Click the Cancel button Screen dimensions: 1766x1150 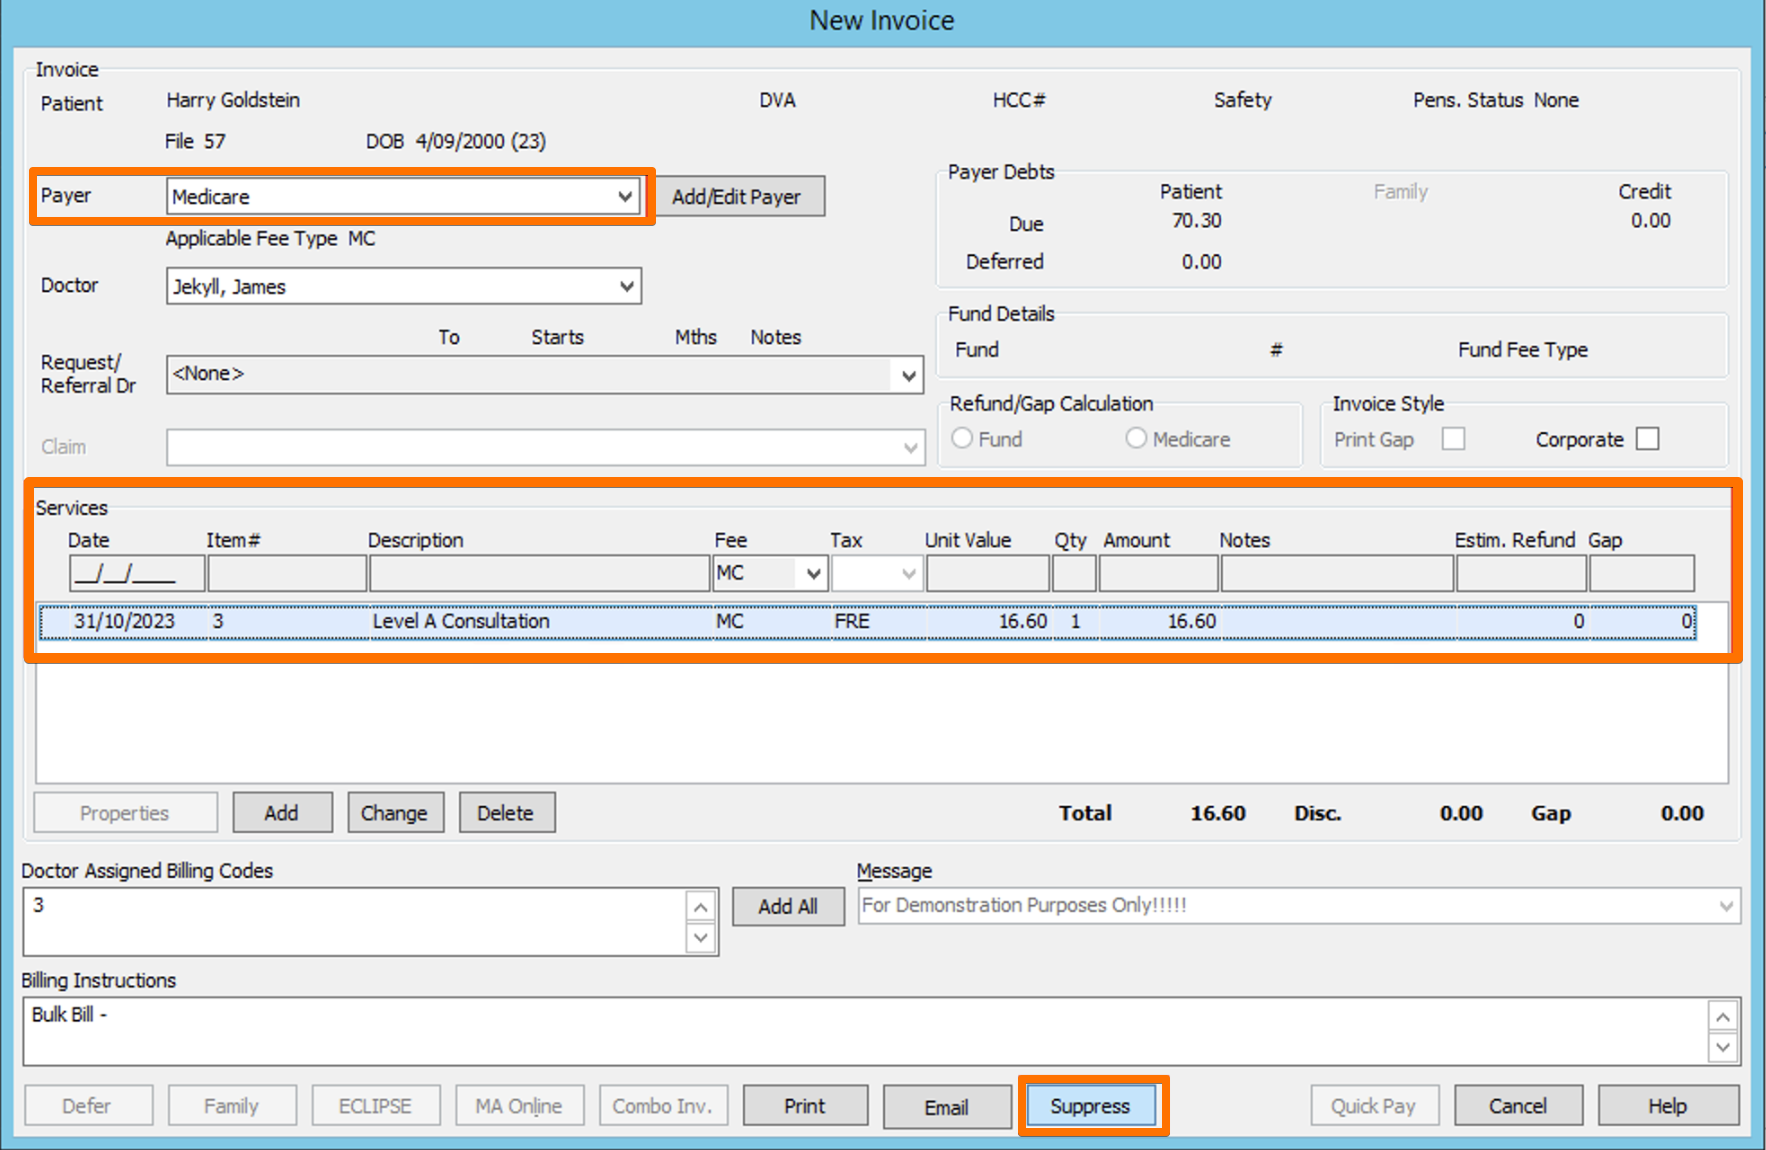1518,1106
